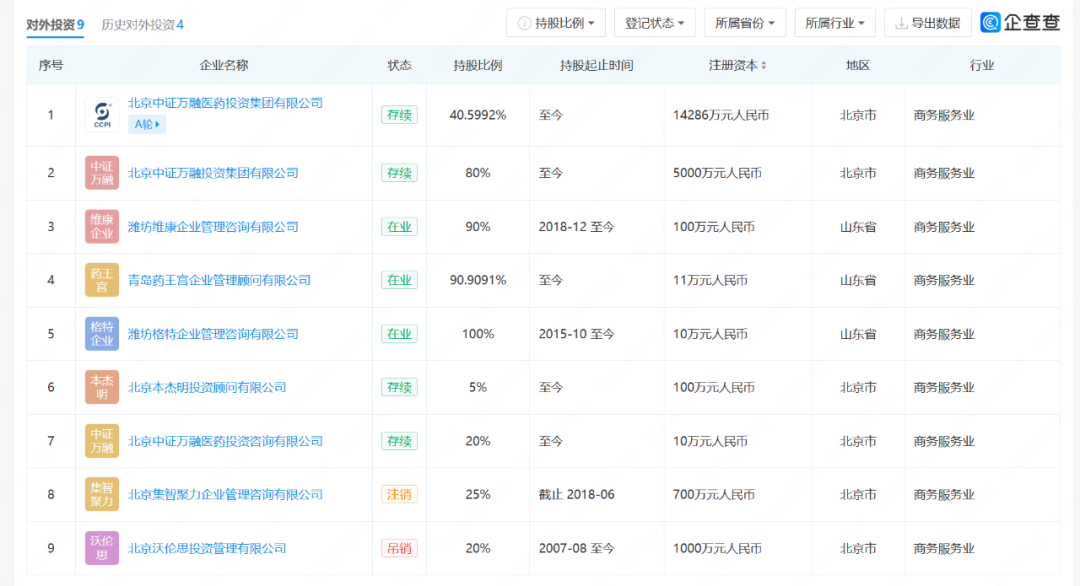Switch to the 历史对外投资 tab
Image resolution: width=1080 pixels, height=586 pixels.
tap(143, 23)
